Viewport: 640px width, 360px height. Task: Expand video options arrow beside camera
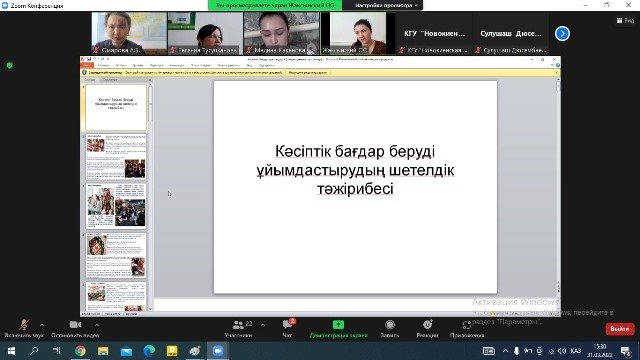(x=97, y=325)
